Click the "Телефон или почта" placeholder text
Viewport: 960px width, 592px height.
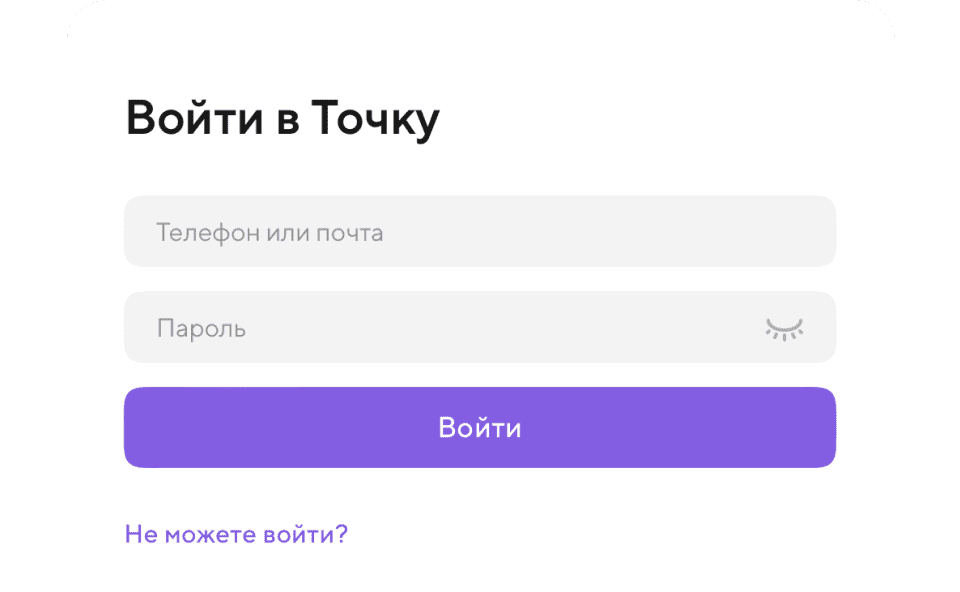click(x=270, y=234)
